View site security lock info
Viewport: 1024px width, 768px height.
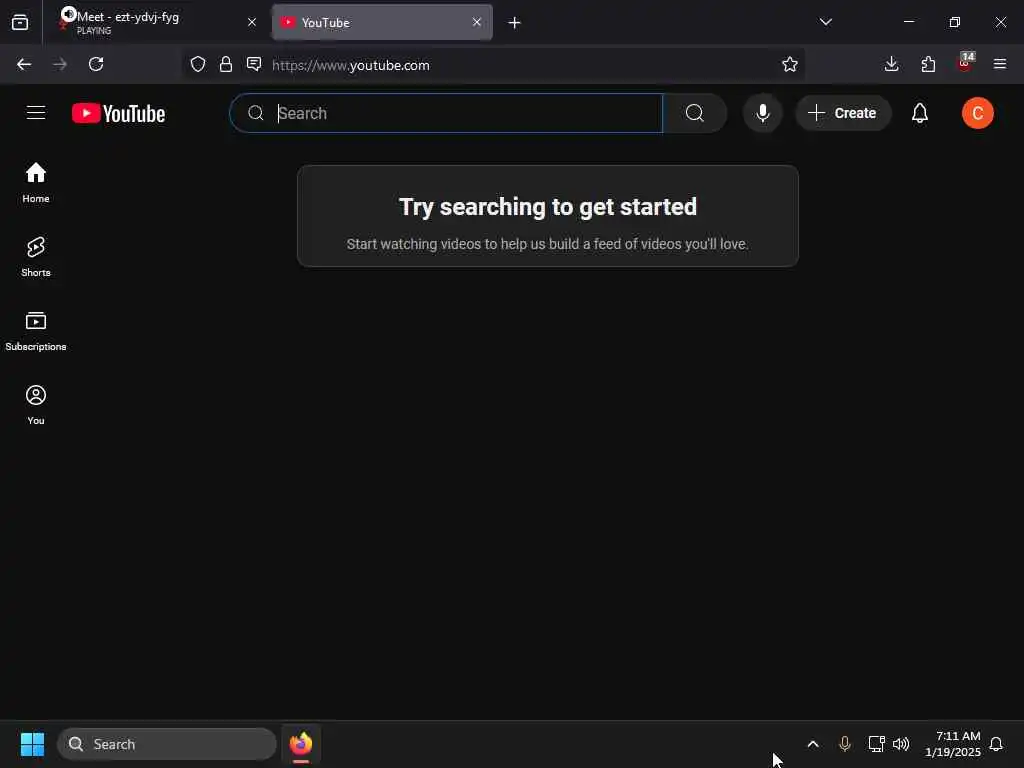point(226,64)
